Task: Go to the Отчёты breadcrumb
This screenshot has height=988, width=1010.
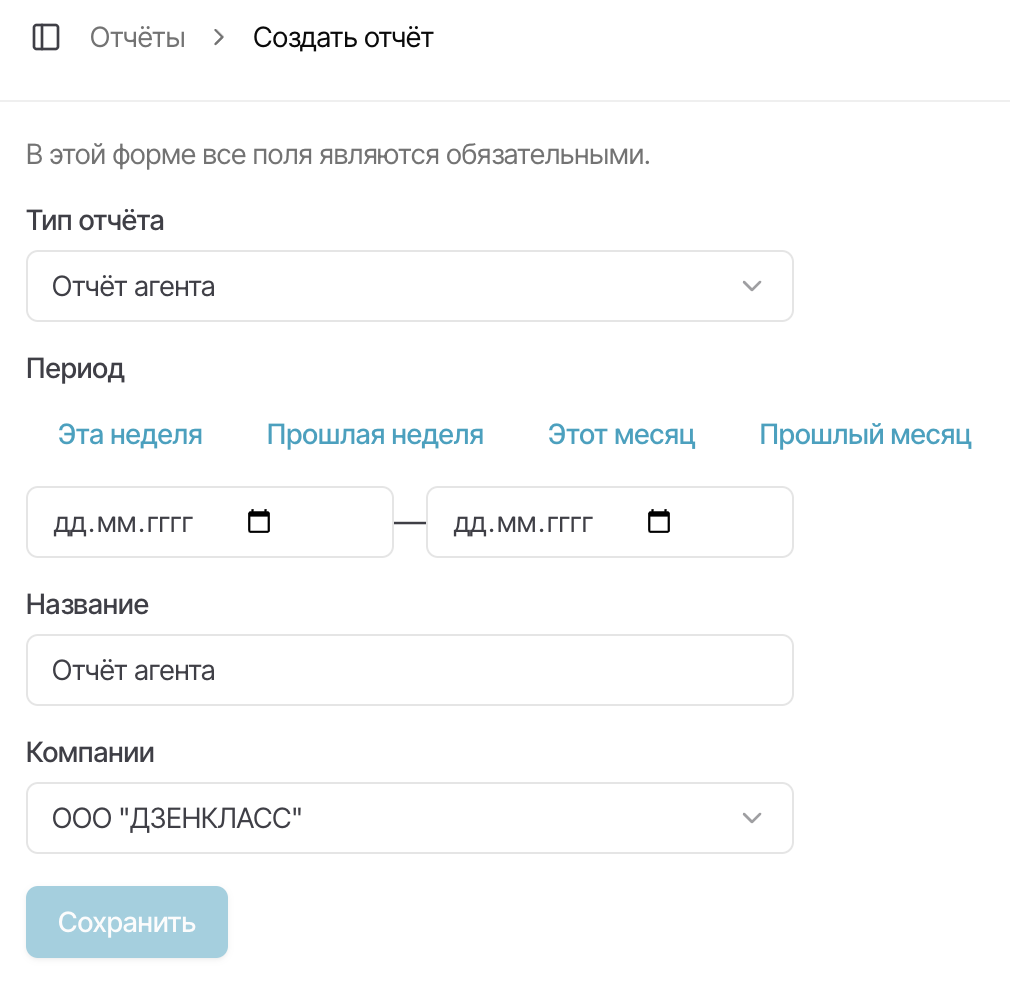Action: click(x=137, y=39)
